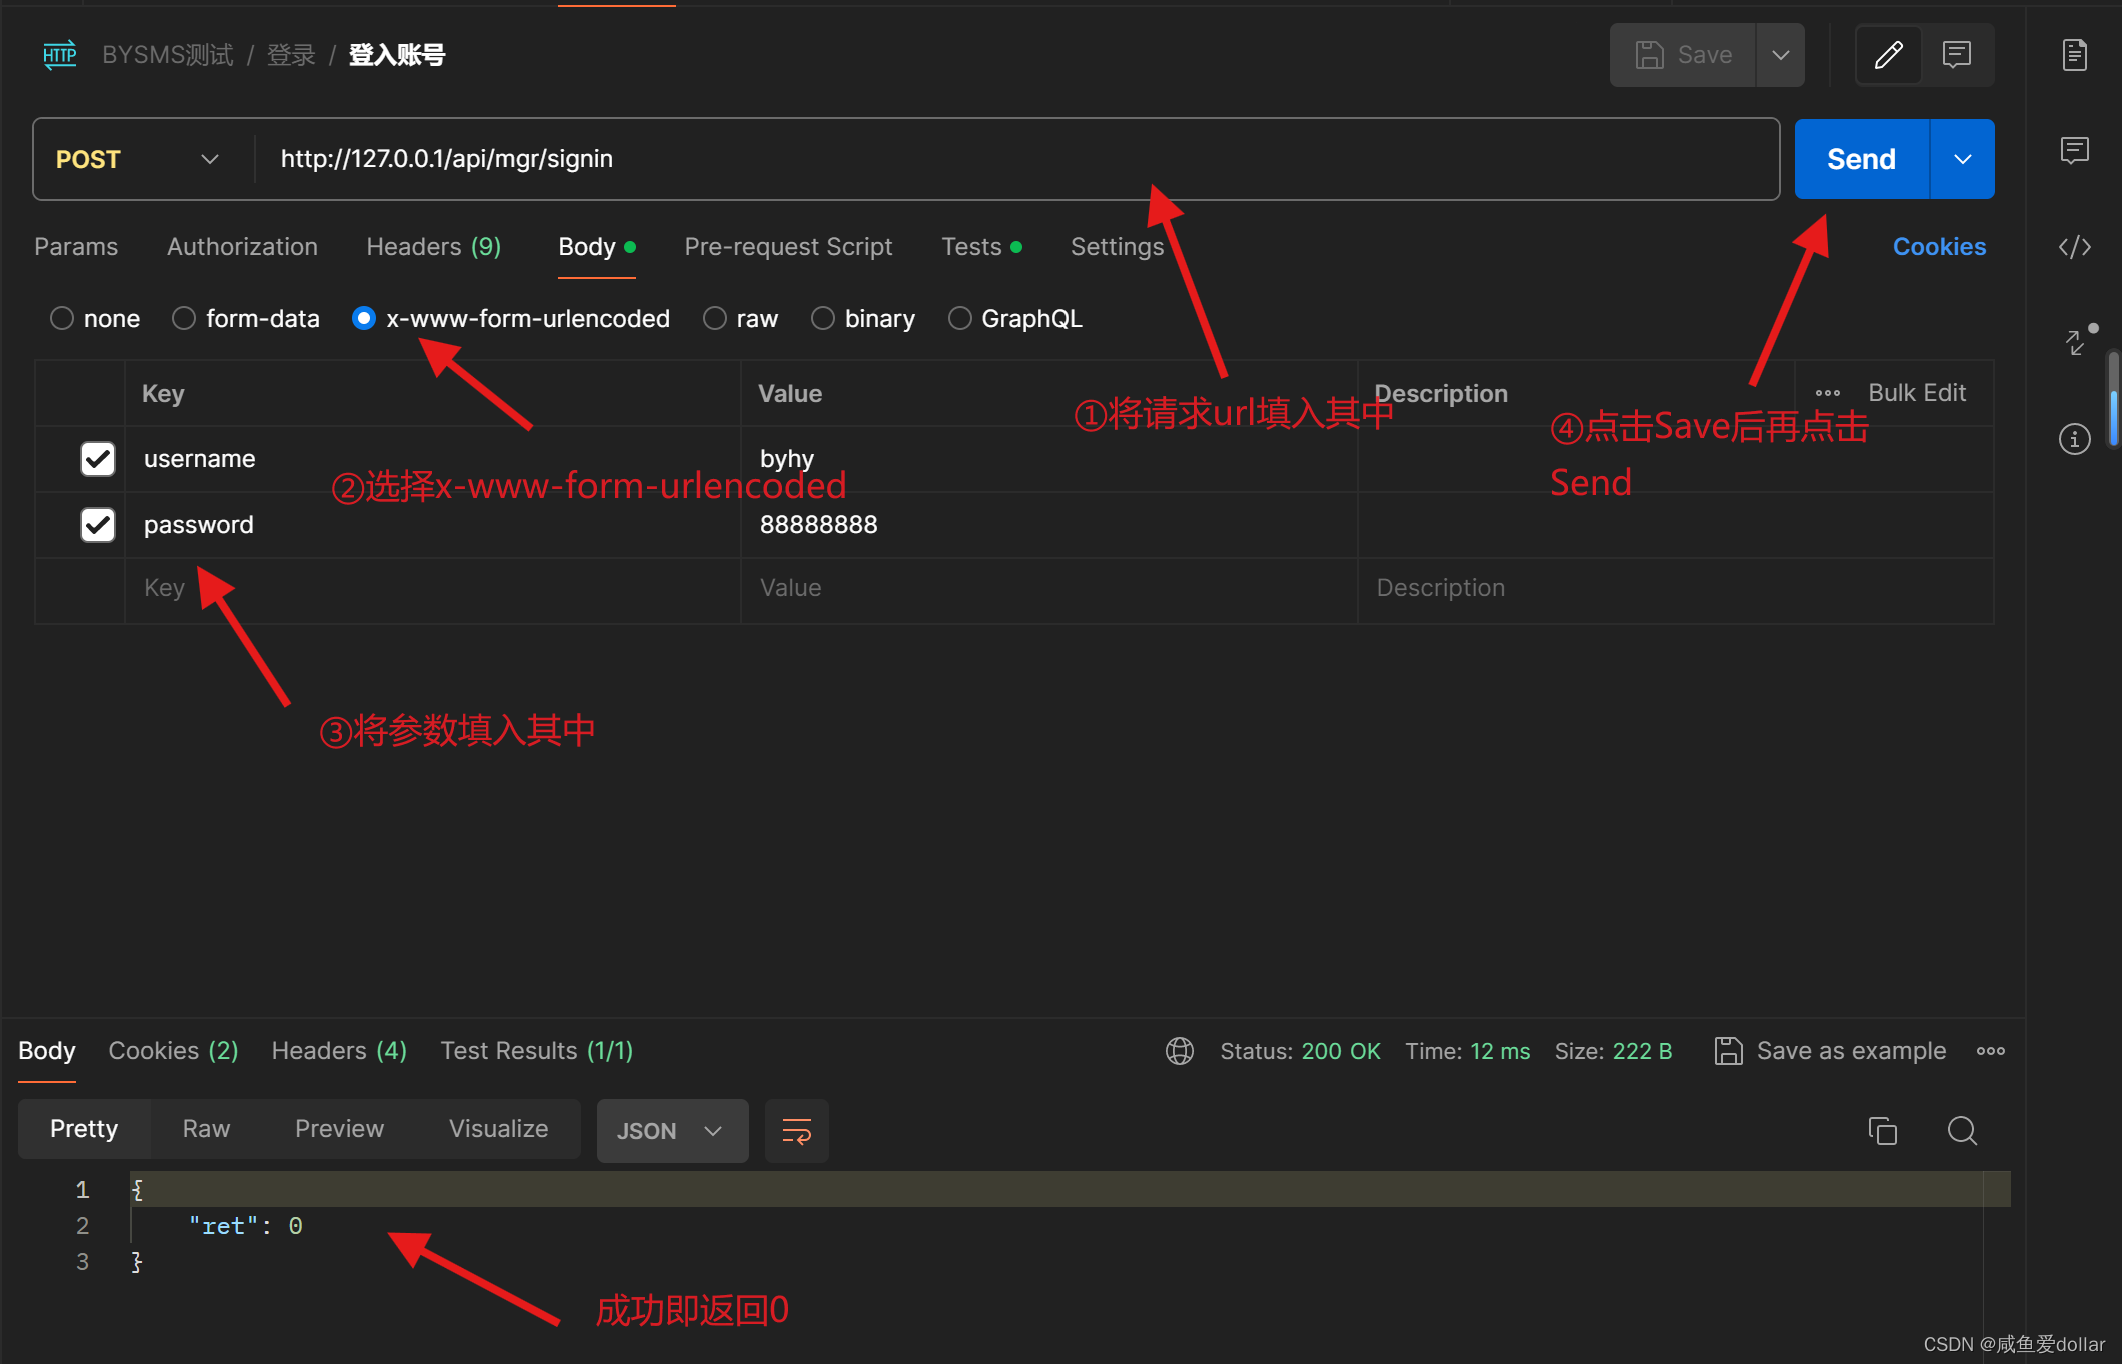
Task: Toggle line wrap in the response viewer
Action: [796, 1131]
